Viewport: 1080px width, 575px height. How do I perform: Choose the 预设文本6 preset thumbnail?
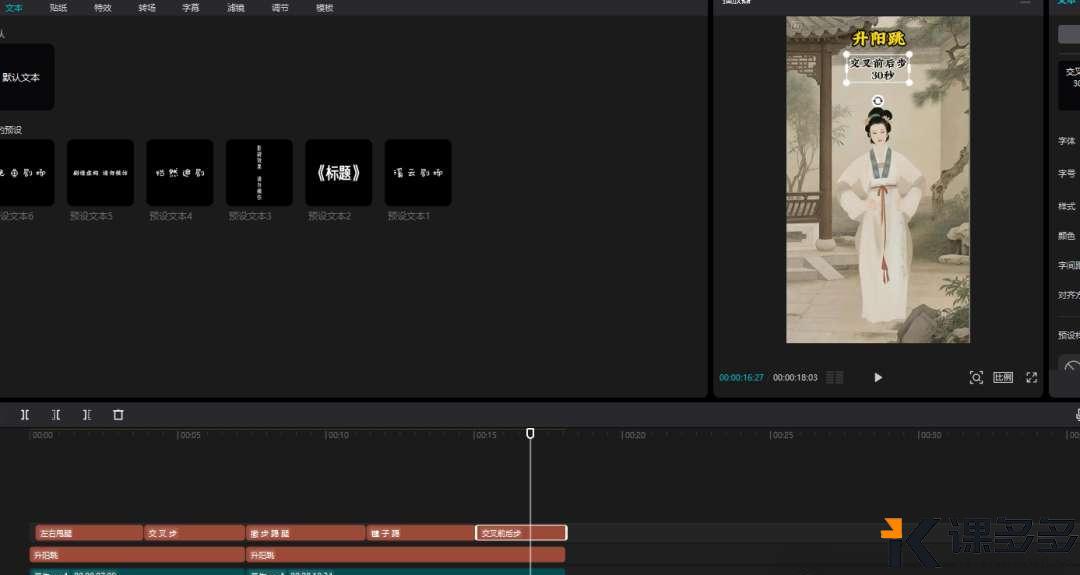tap(25, 173)
